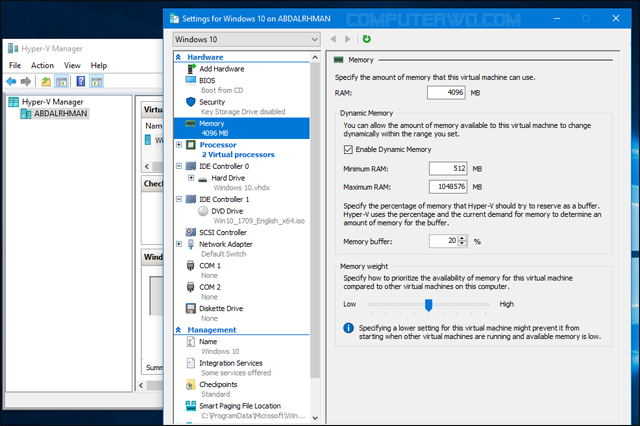Open the Help menu in Hyper-V Manager

98,65
